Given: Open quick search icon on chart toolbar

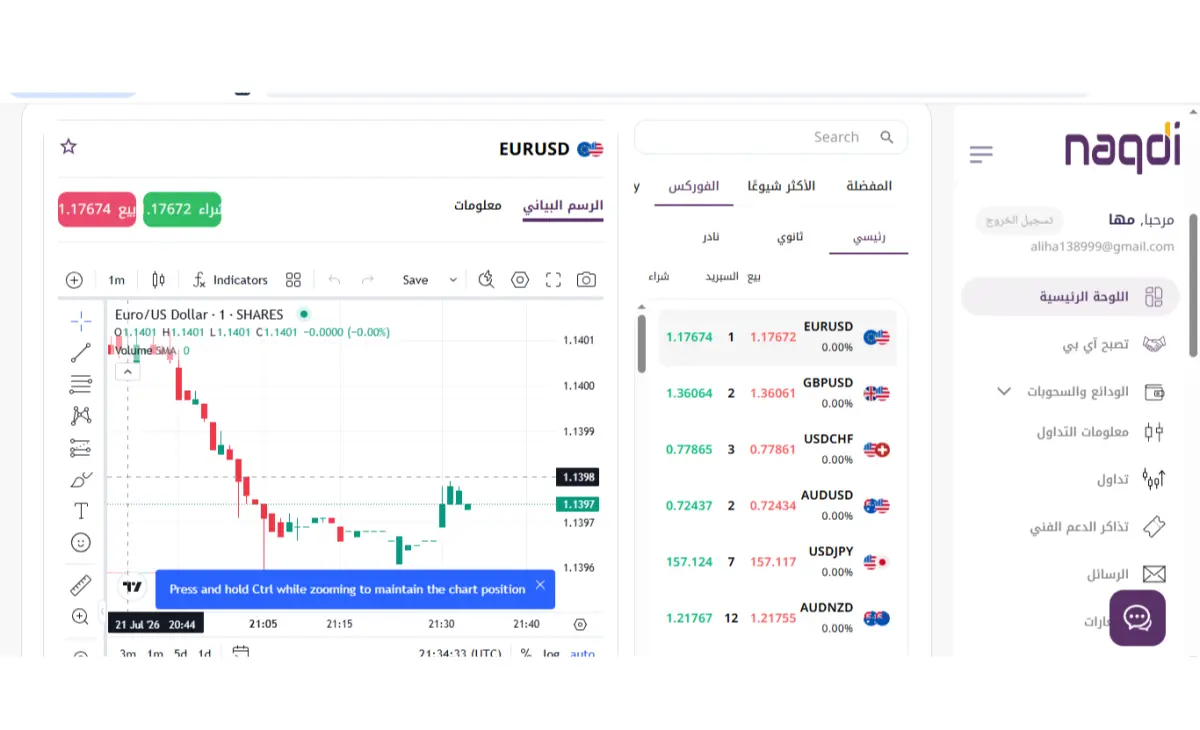Looking at the screenshot, I should (486, 280).
